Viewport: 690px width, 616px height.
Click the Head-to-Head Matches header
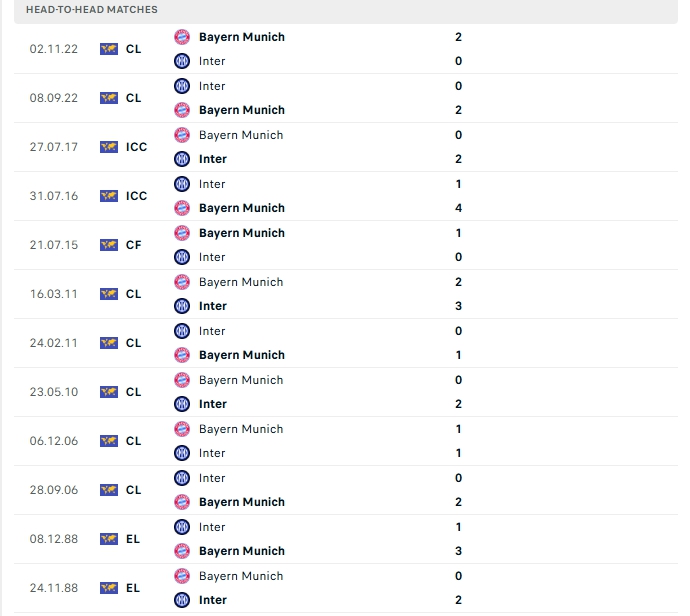pyautogui.click(x=92, y=10)
